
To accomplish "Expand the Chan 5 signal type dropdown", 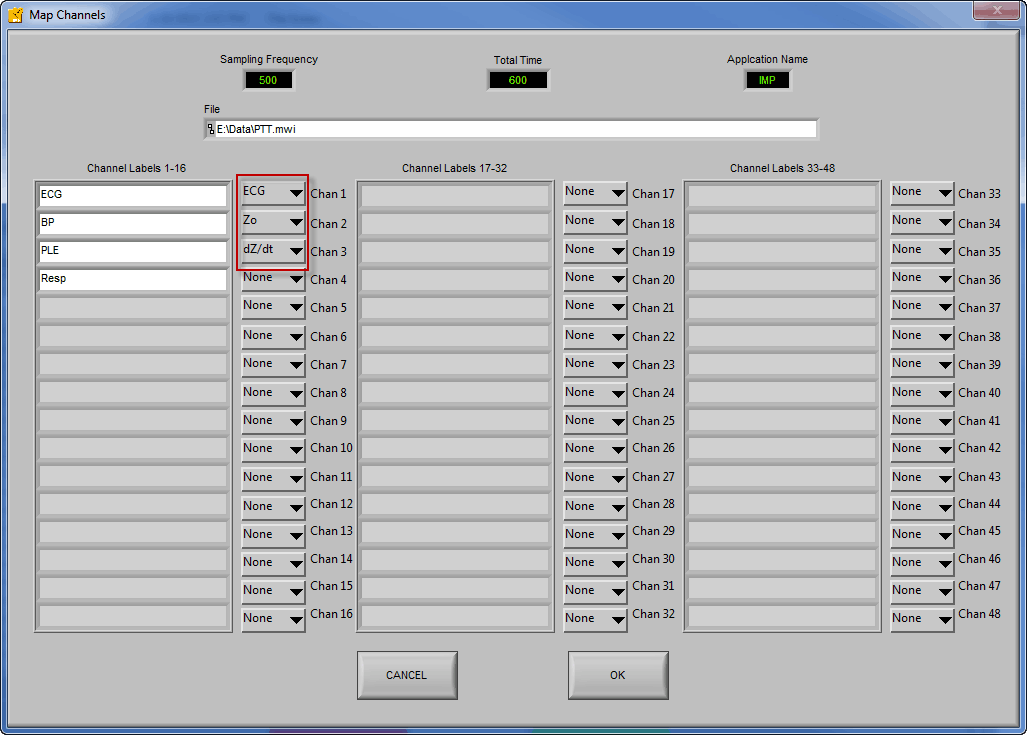I will click(272, 307).
